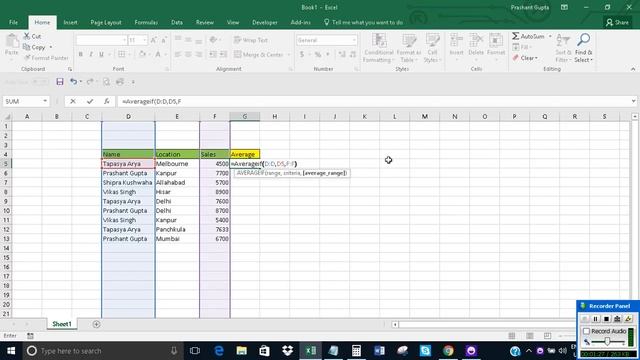Open the Insert Function fx dialog
Image resolution: width=640 pixels, height=360 pixels.
click(x=107, y=101)
